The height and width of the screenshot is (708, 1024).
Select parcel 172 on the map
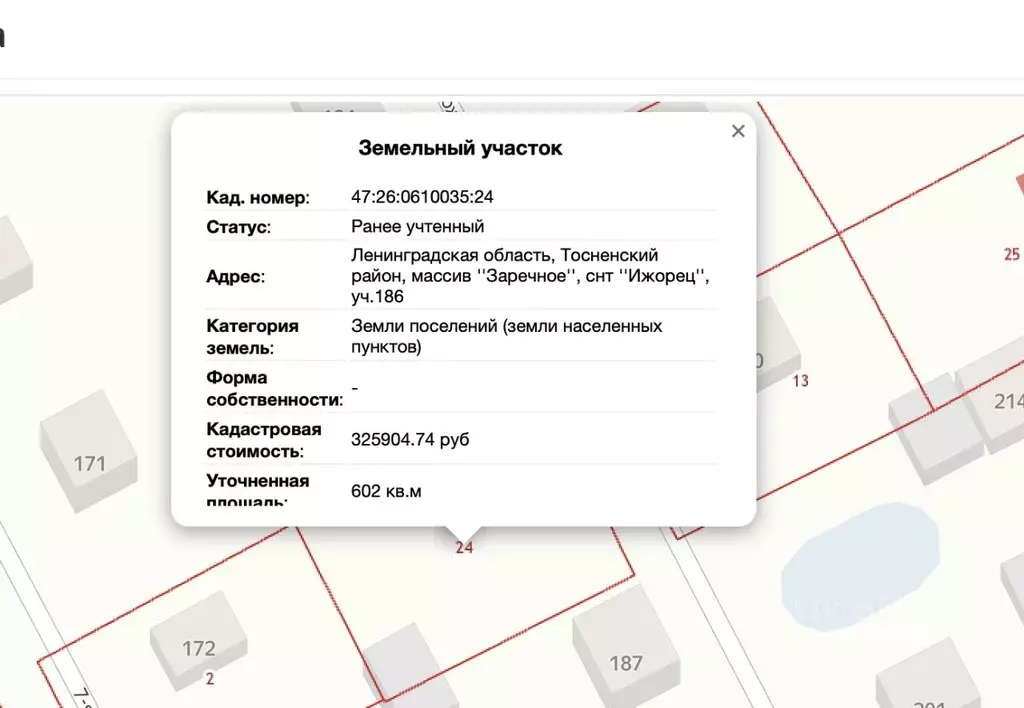tap(200, 647)
